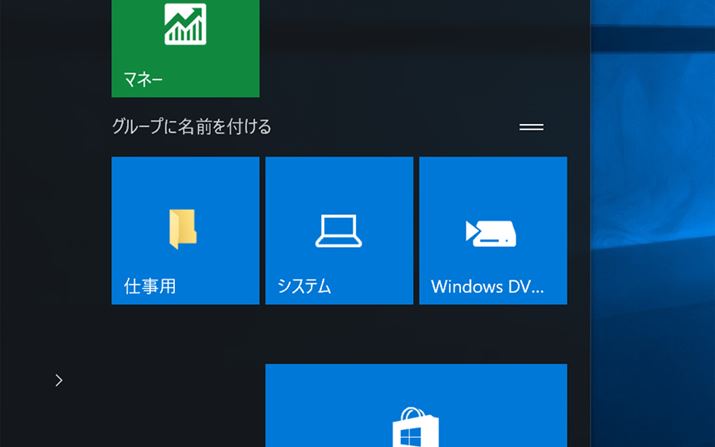Open the Store tile
The height and width of the screenshot is (447, 715).
(x=416, y=405)
